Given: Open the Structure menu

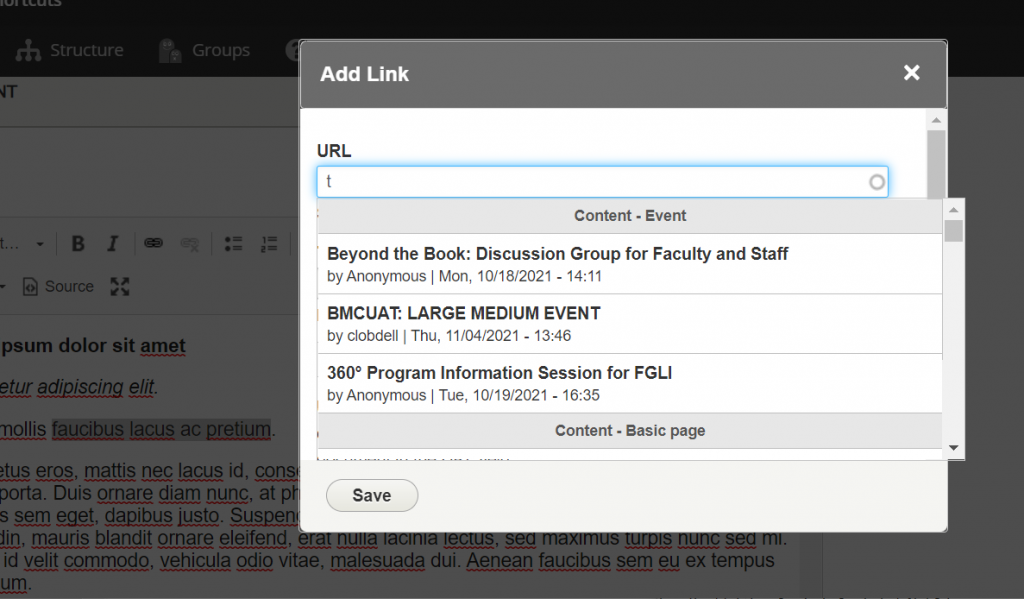Looking at the screenshot, I should click(70, 50).
